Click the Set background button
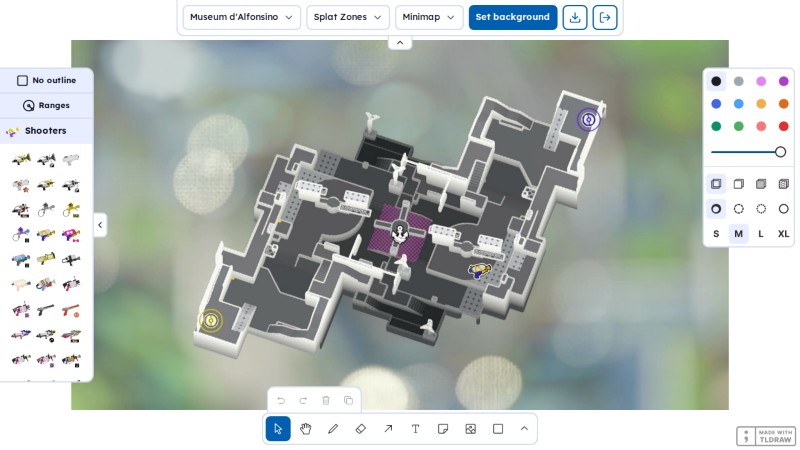The image size is (800, 450). pyautogui.click(x=513, y=17)
